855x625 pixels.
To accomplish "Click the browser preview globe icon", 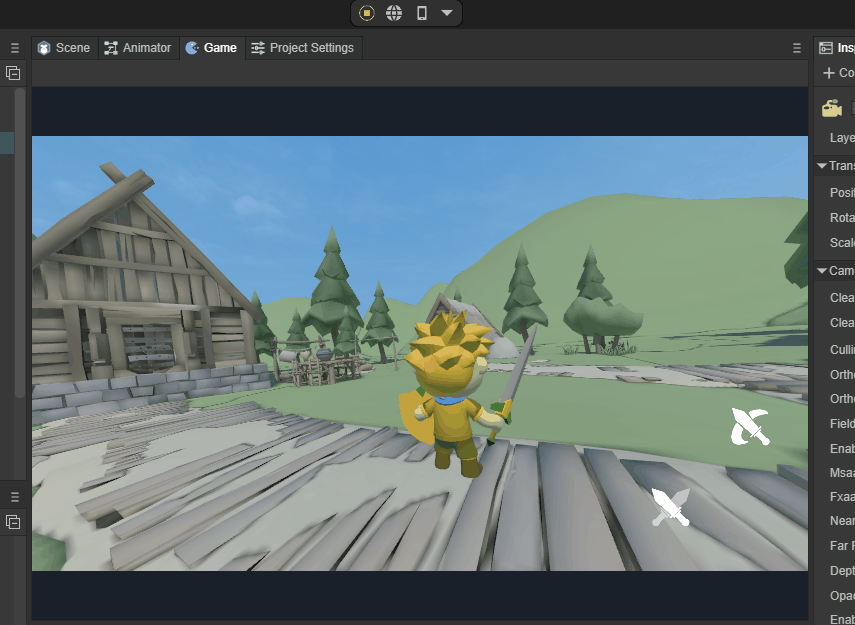I will (394, 13).
